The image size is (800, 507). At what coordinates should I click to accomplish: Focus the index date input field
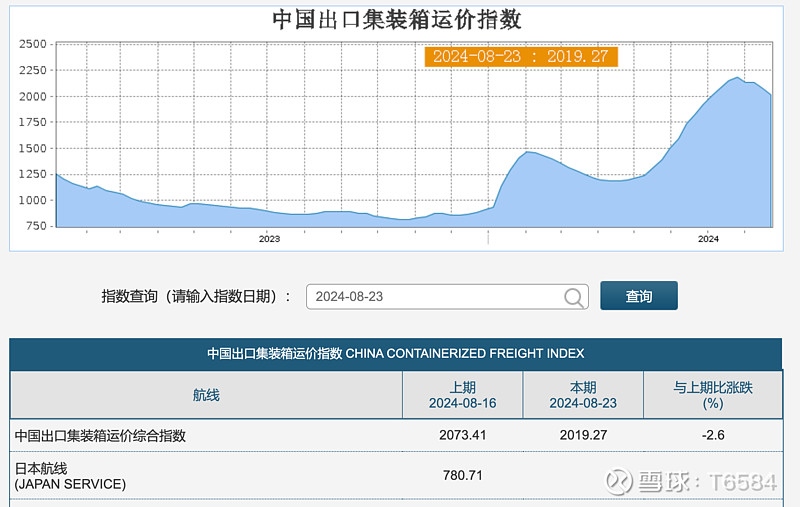pos(447,297)
